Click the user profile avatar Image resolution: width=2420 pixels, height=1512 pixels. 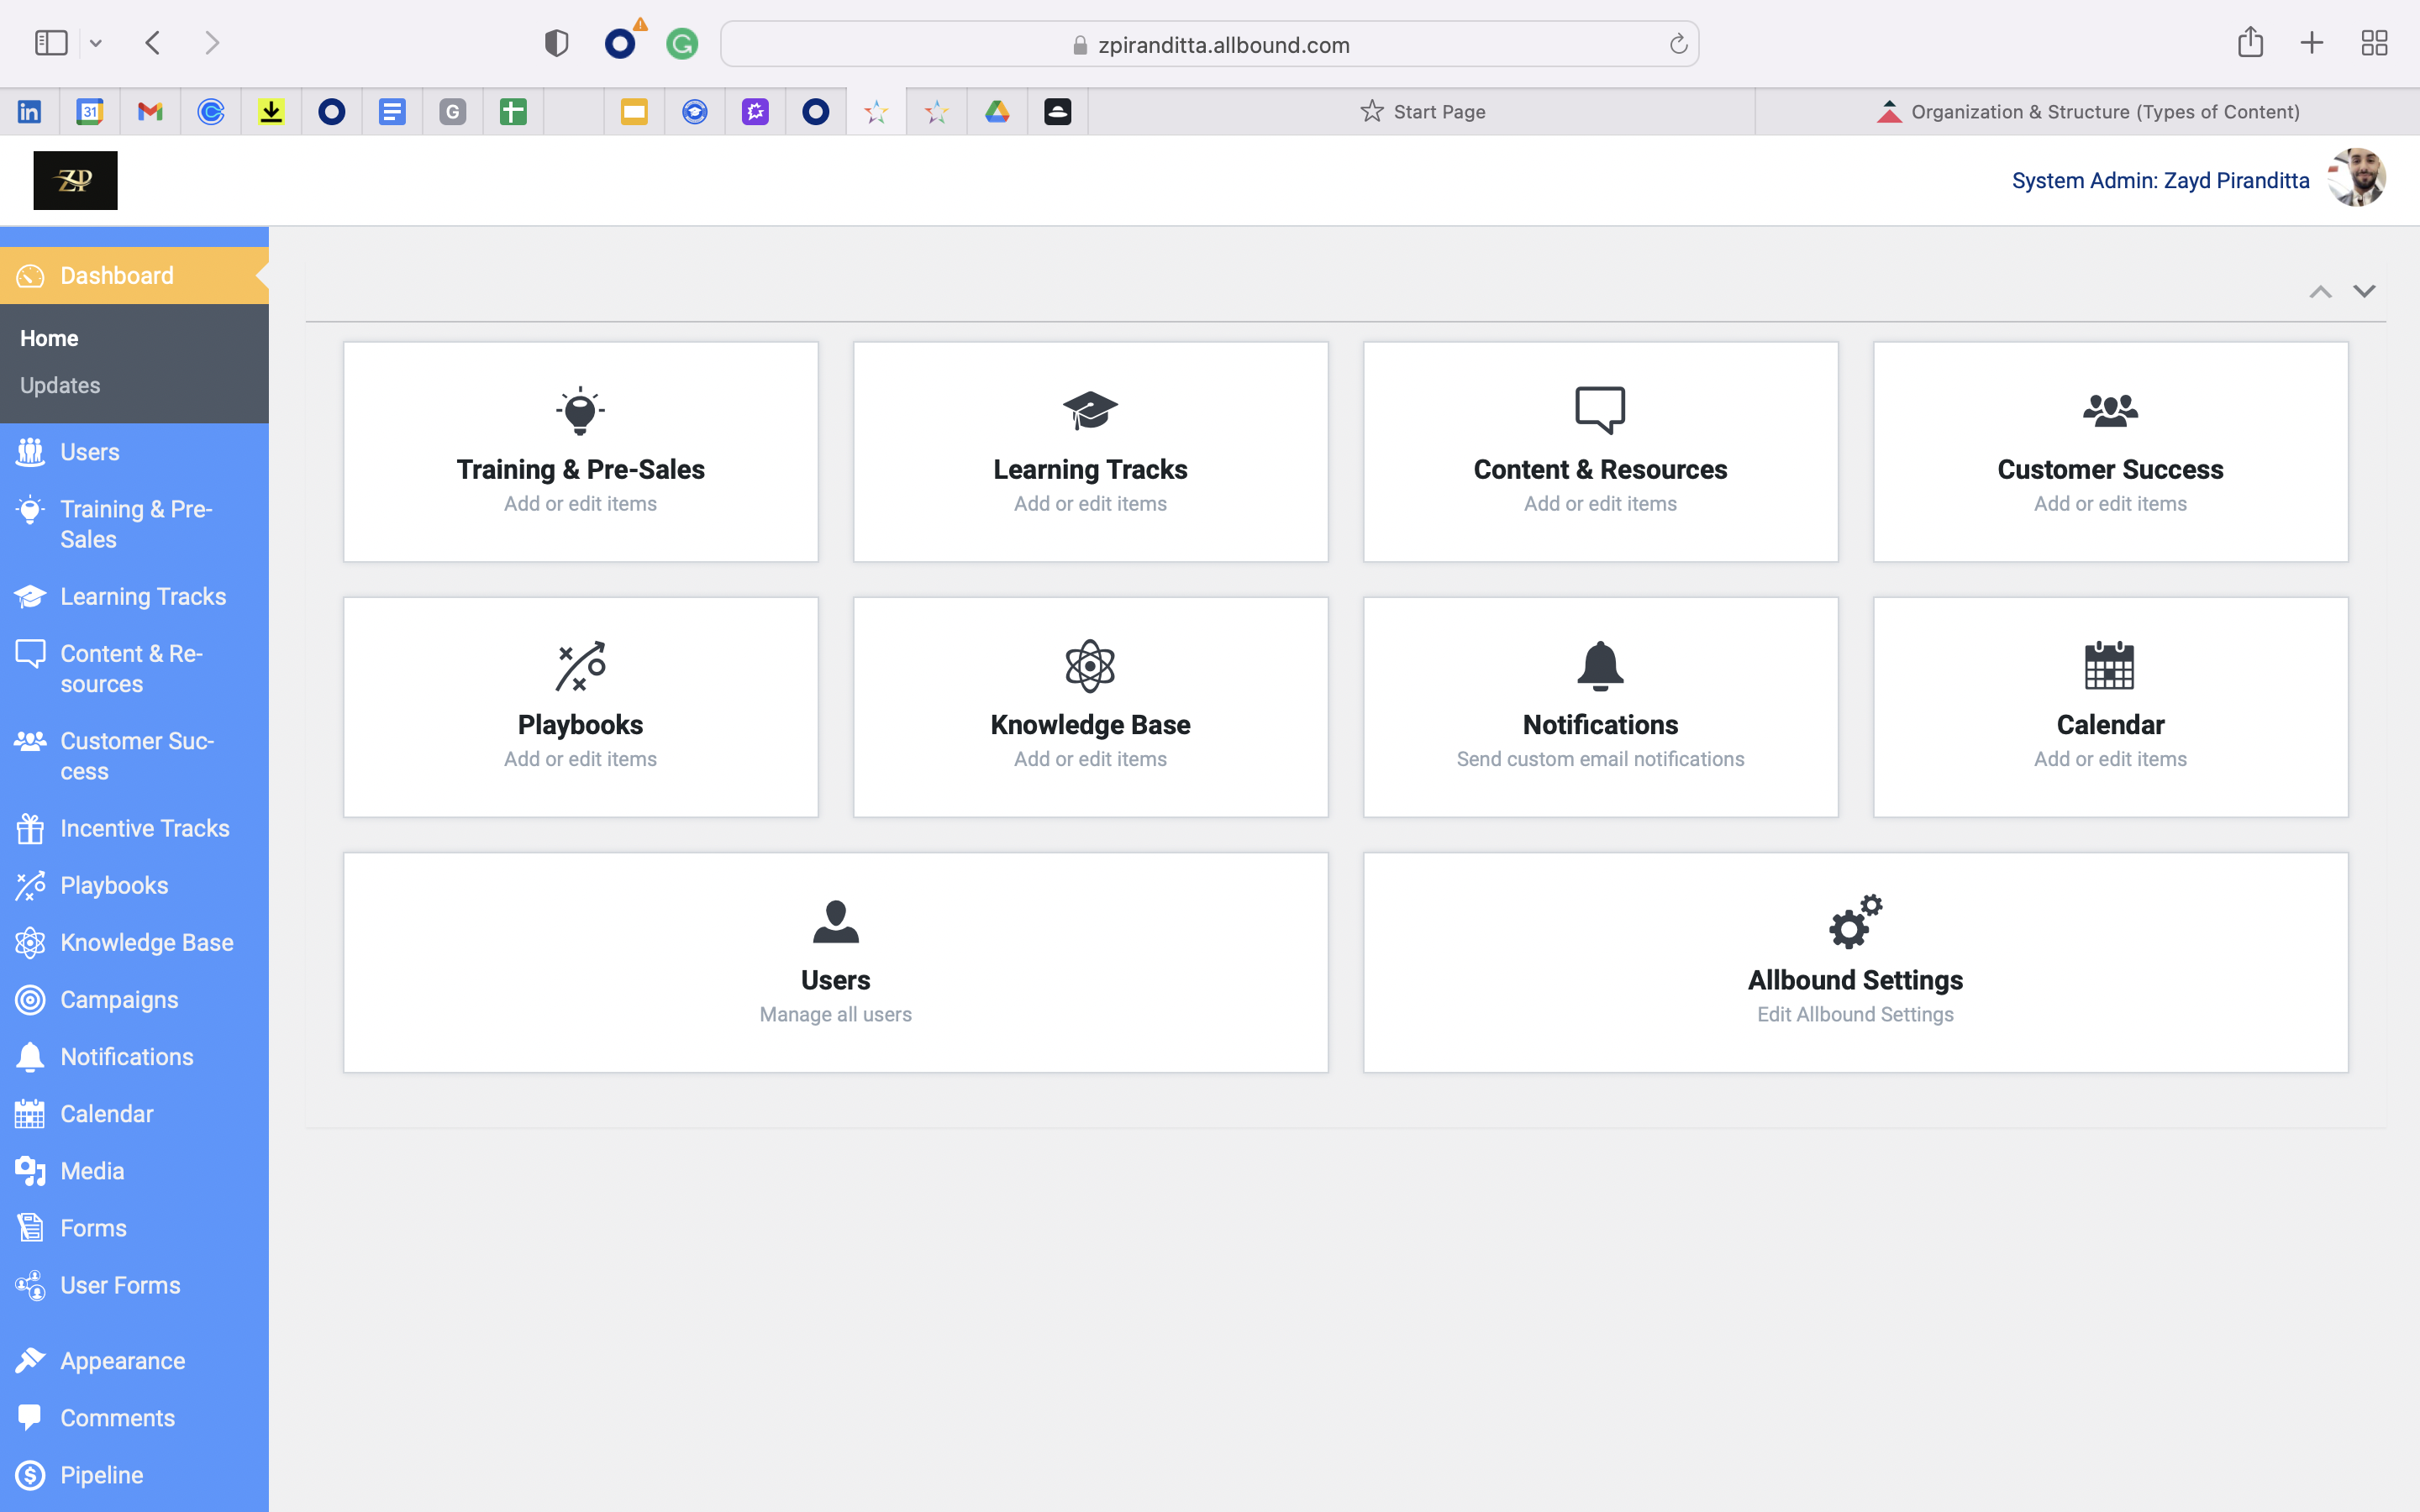pyautogui.click(x=2357, y=178)
